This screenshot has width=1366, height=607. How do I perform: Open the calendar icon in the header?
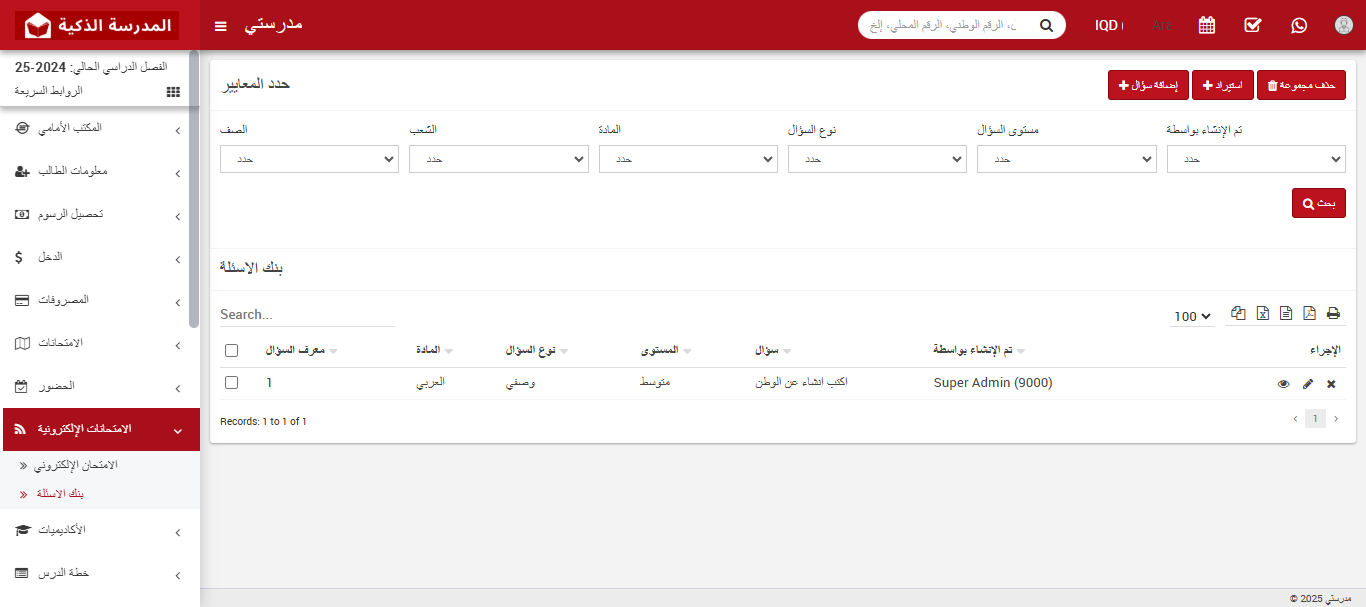point(1206,25)
